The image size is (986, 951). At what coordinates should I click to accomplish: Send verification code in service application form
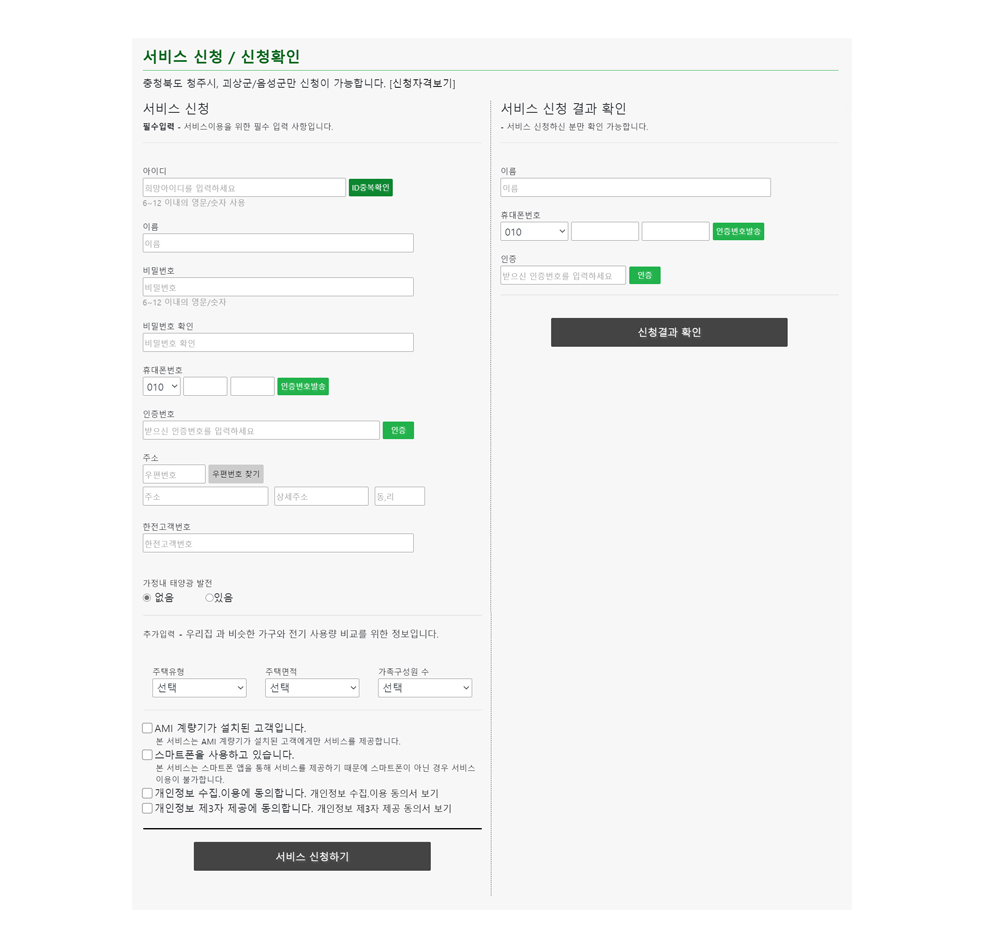[302, 386]
